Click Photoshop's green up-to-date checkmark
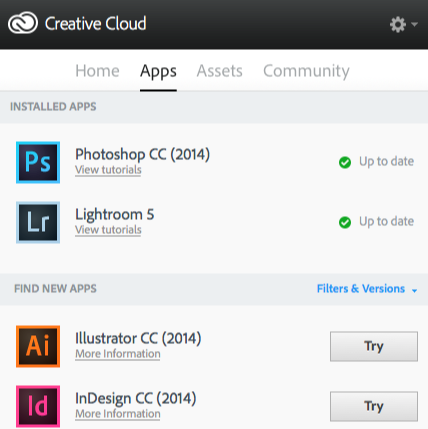 (345, 162)
